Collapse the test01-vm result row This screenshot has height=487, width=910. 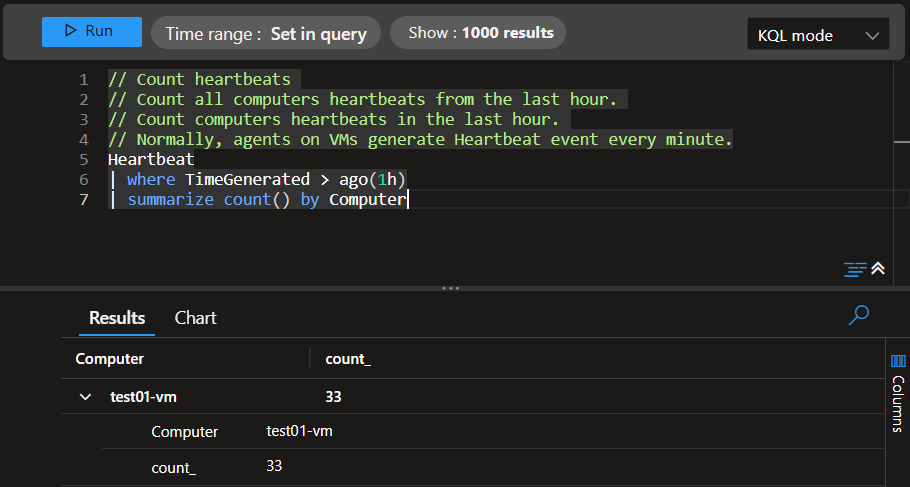[85, 397]
